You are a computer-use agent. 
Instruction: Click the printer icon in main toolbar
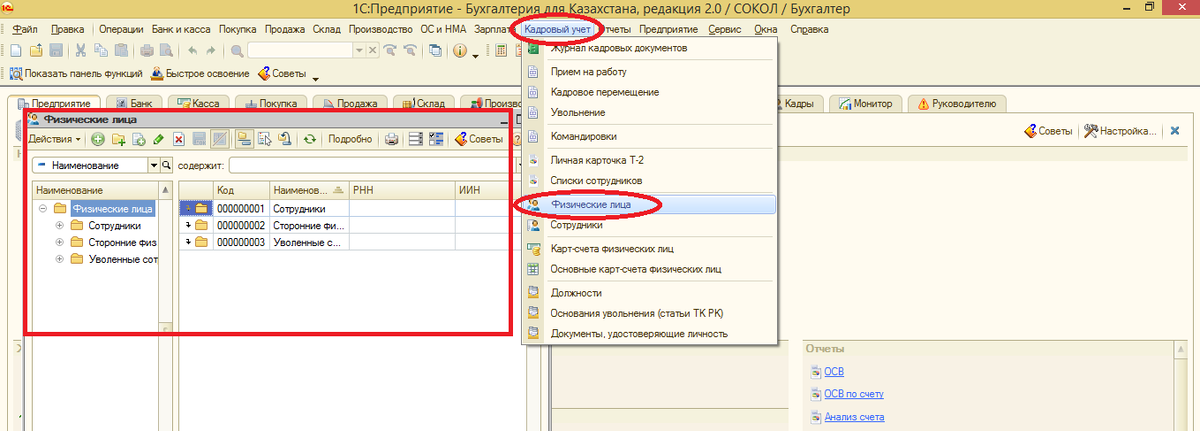coord(147,50)
